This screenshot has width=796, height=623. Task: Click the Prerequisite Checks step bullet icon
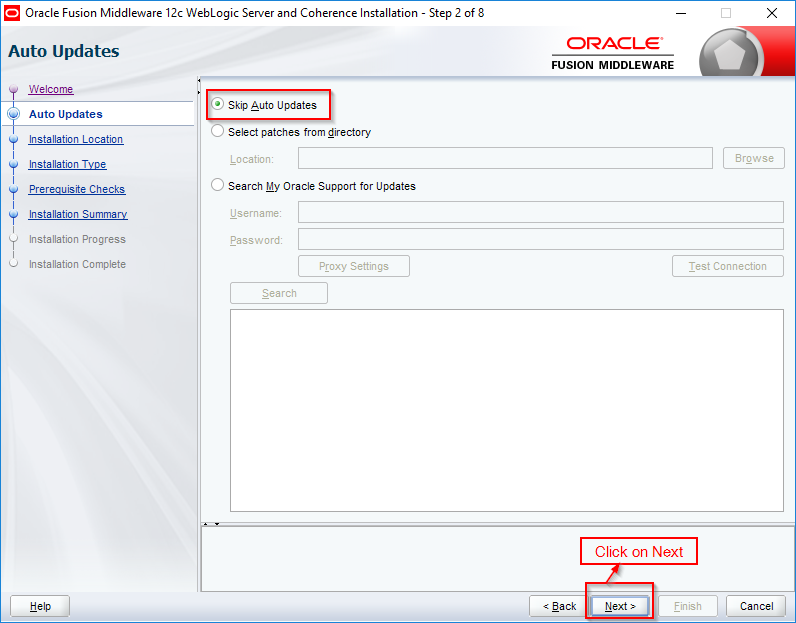pyautogui.click(x=14, y=189)
